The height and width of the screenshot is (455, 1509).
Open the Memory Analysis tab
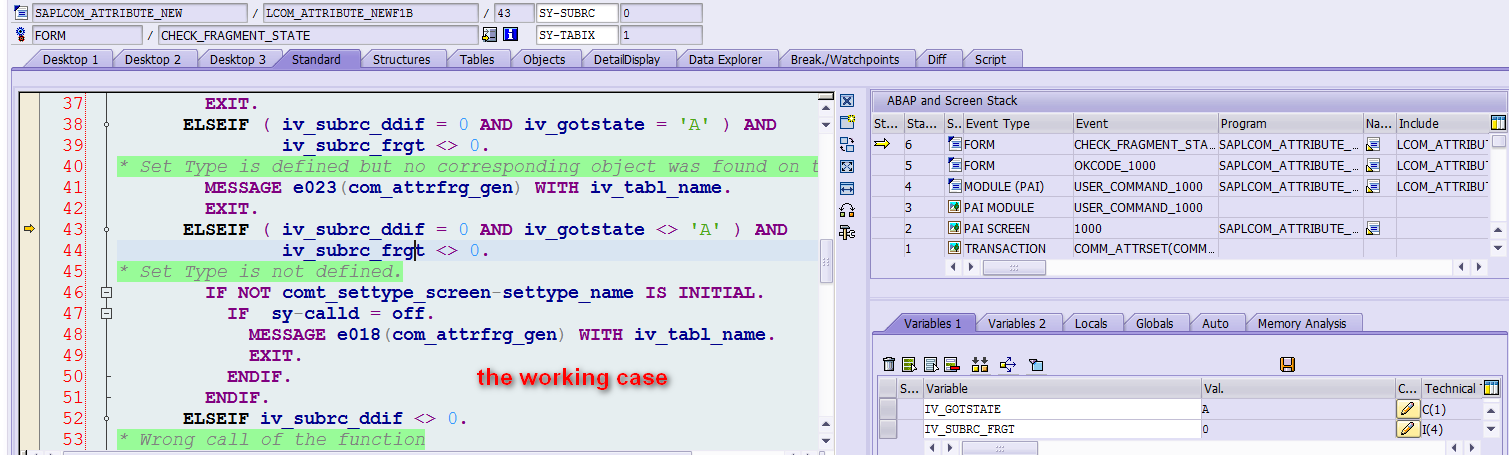coord(1302,323)
